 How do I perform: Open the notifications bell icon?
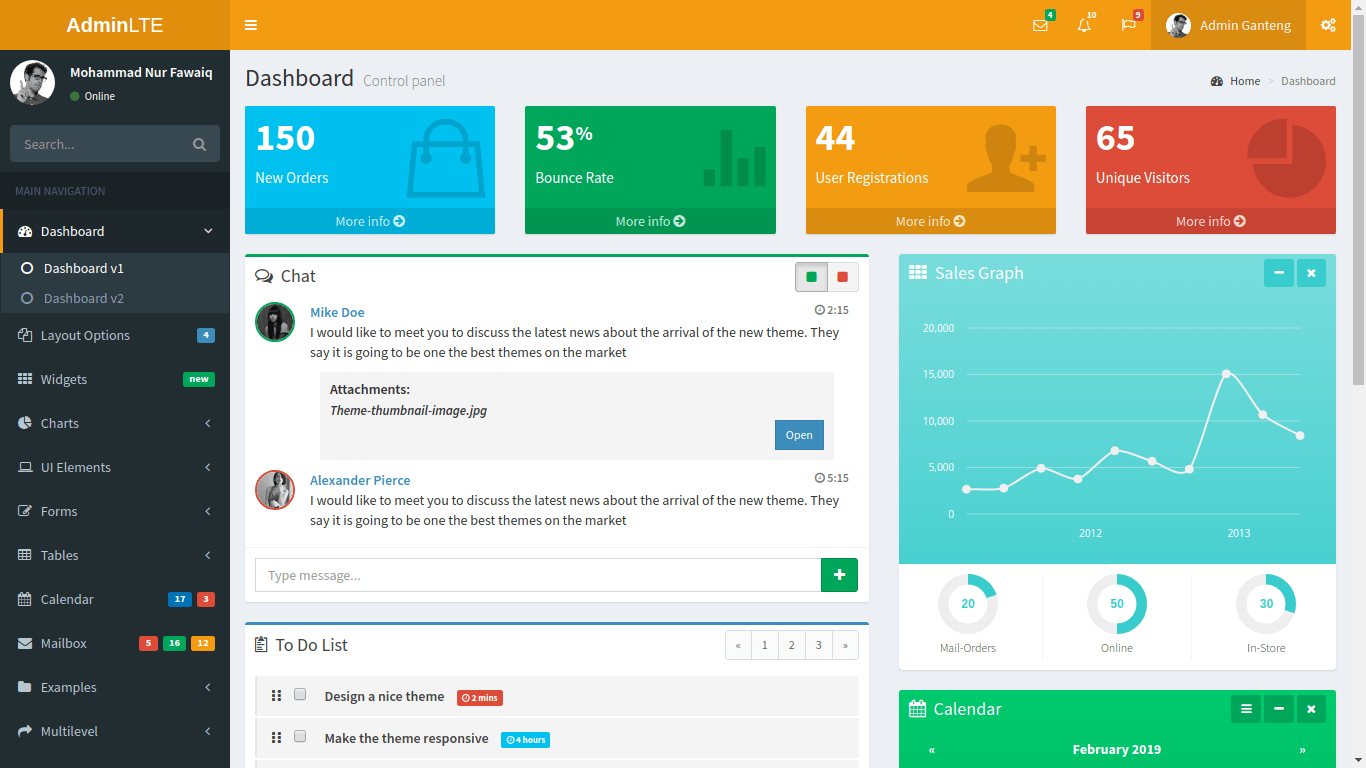[1084, 25]
